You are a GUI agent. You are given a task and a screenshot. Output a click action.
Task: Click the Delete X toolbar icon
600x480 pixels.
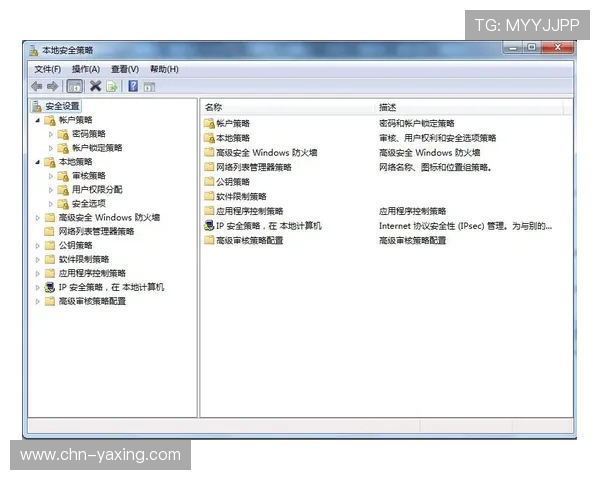95,87
